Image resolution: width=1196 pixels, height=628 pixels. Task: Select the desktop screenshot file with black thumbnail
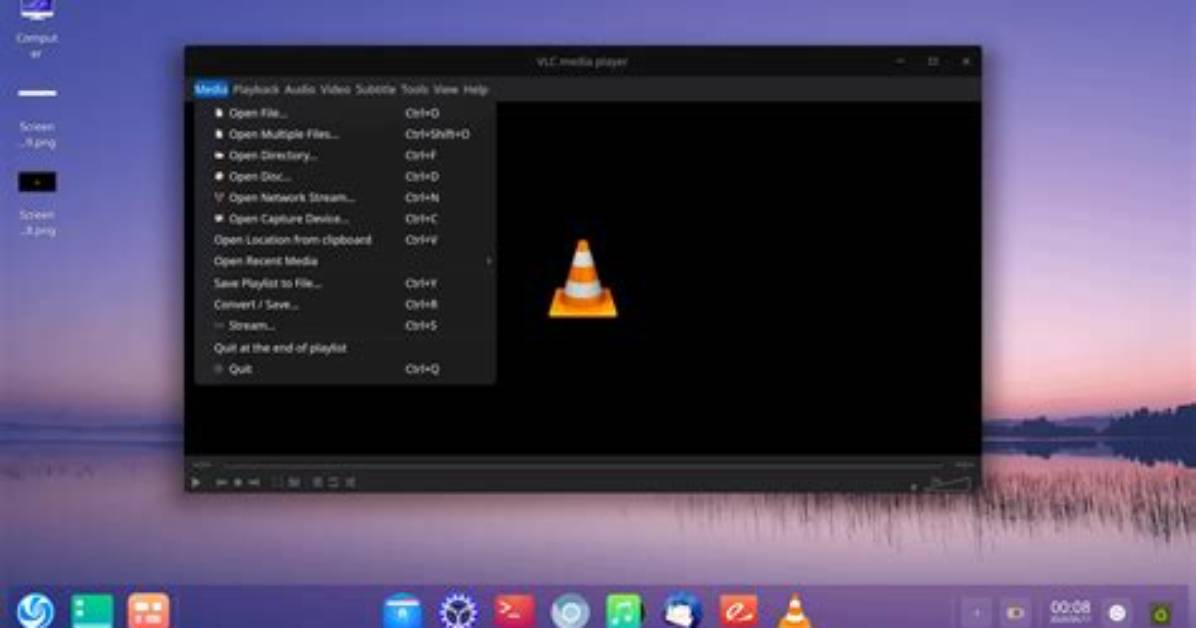pos(37,203)
